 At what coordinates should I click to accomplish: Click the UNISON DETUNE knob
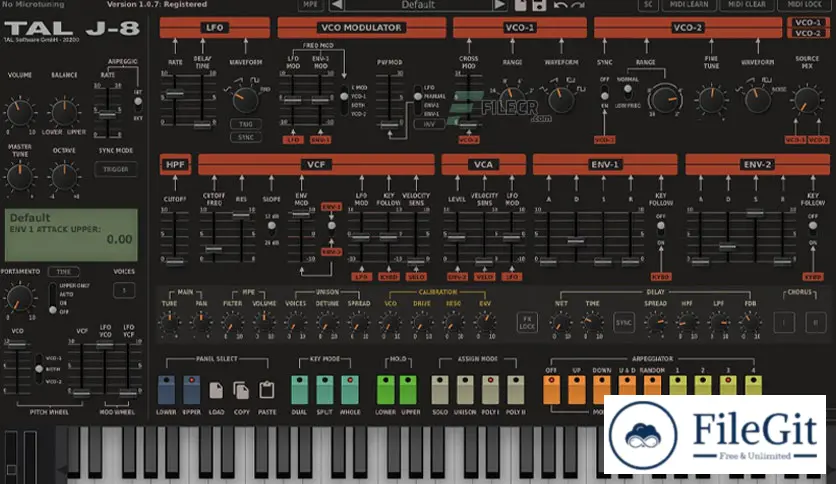click(327, 322)
